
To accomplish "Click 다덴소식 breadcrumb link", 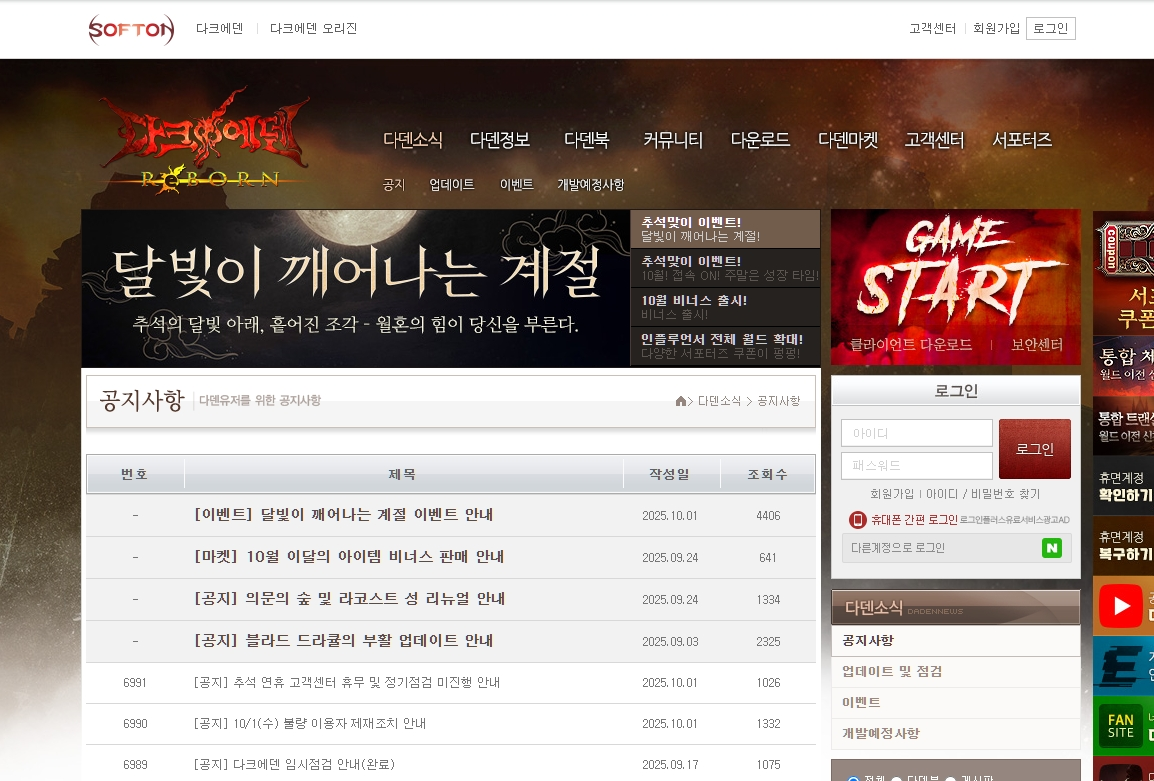I will pyautogui.click(x=719, y=401).
